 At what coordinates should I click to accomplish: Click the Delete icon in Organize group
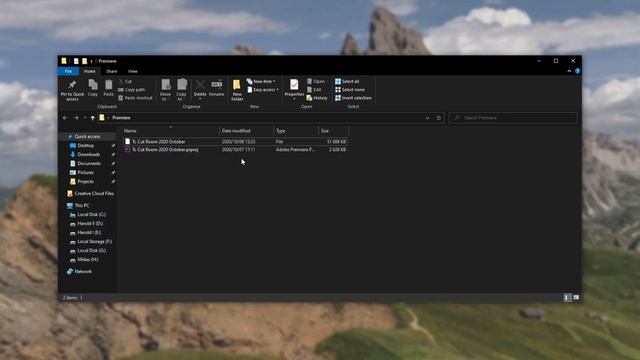[x=200, y=89]
